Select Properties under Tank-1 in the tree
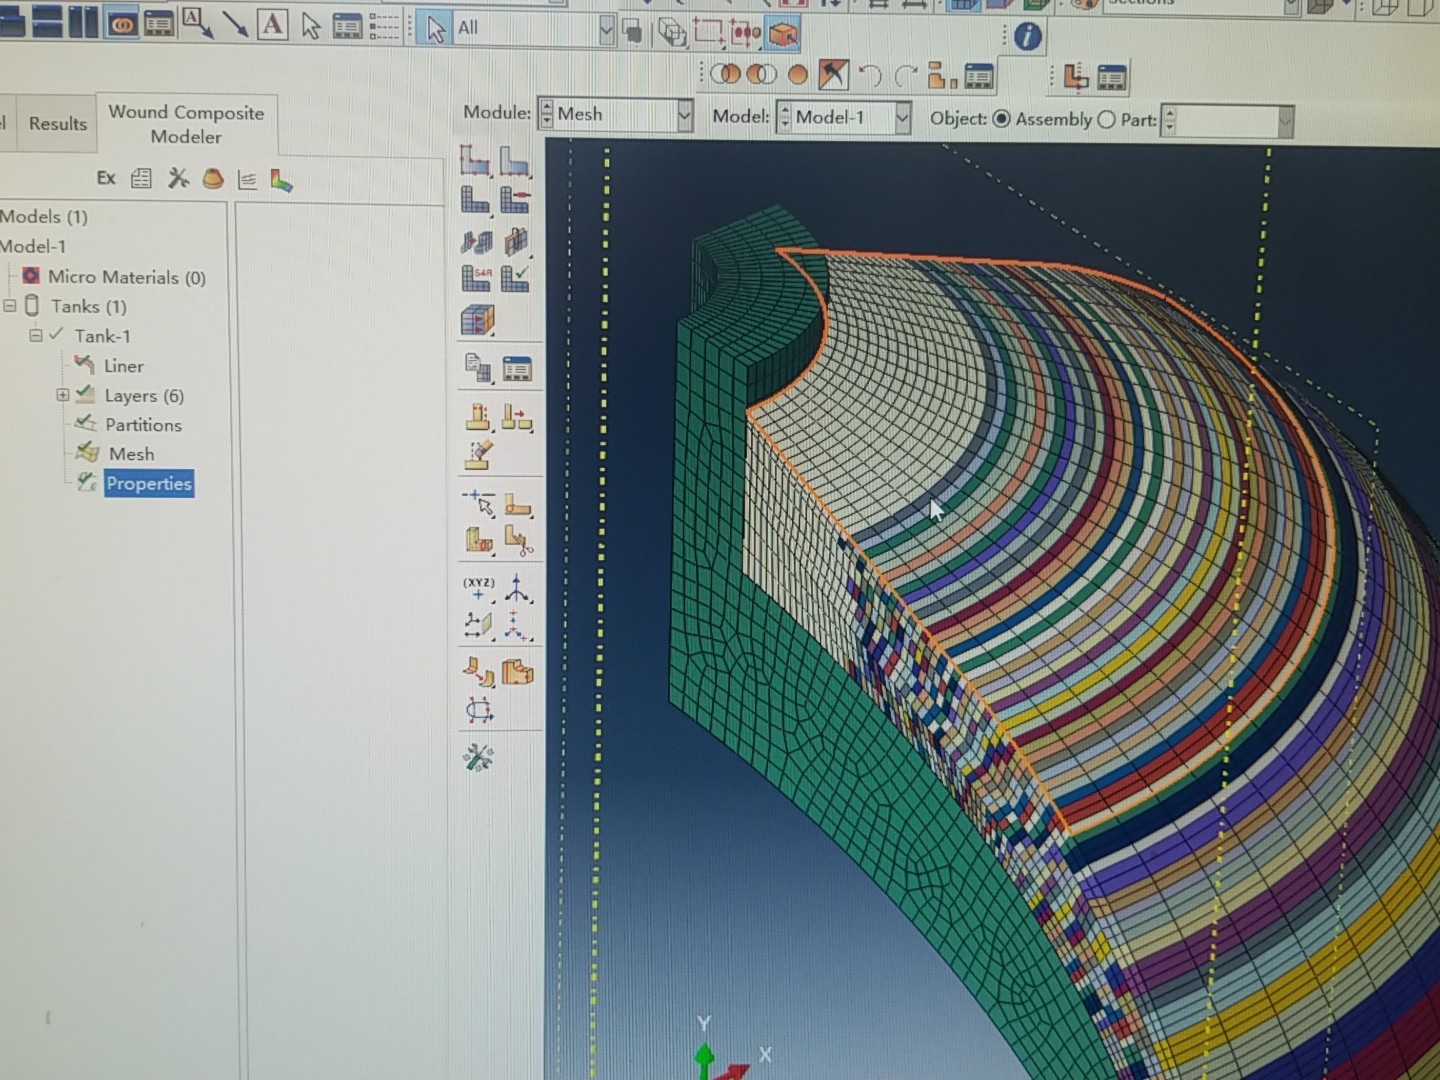This screenshot has width=1440, height=1080. (149, 483)
